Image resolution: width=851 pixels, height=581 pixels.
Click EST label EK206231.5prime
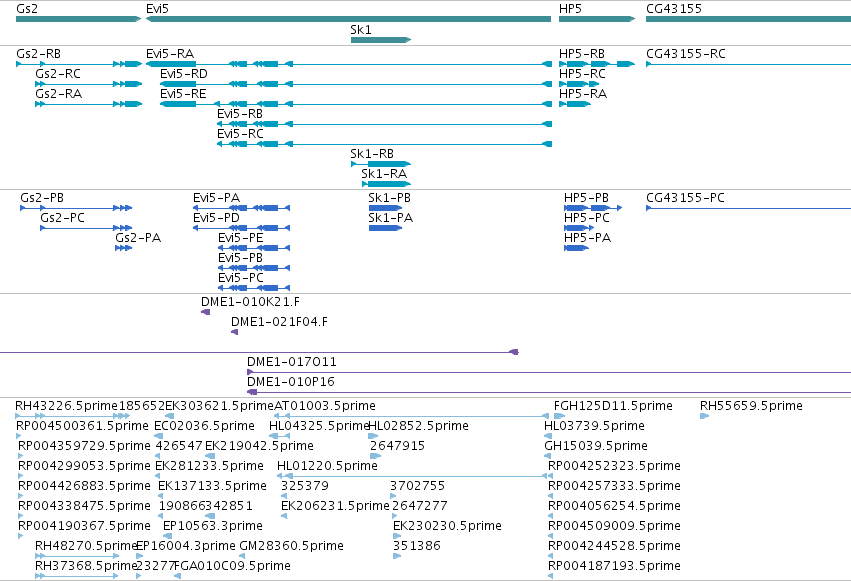tap(335, 507)
